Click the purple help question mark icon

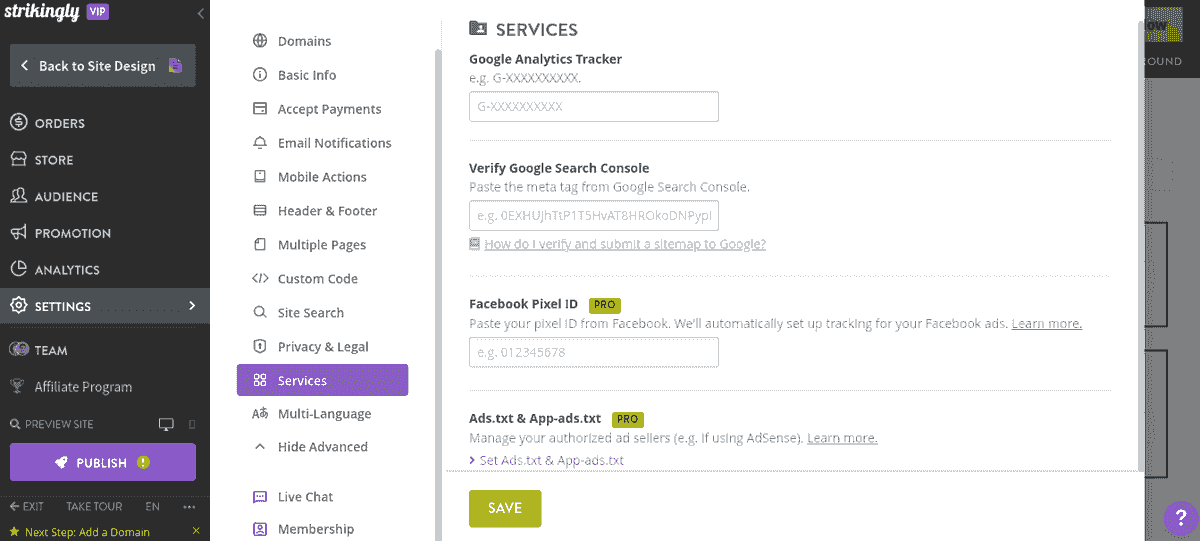1177,518
